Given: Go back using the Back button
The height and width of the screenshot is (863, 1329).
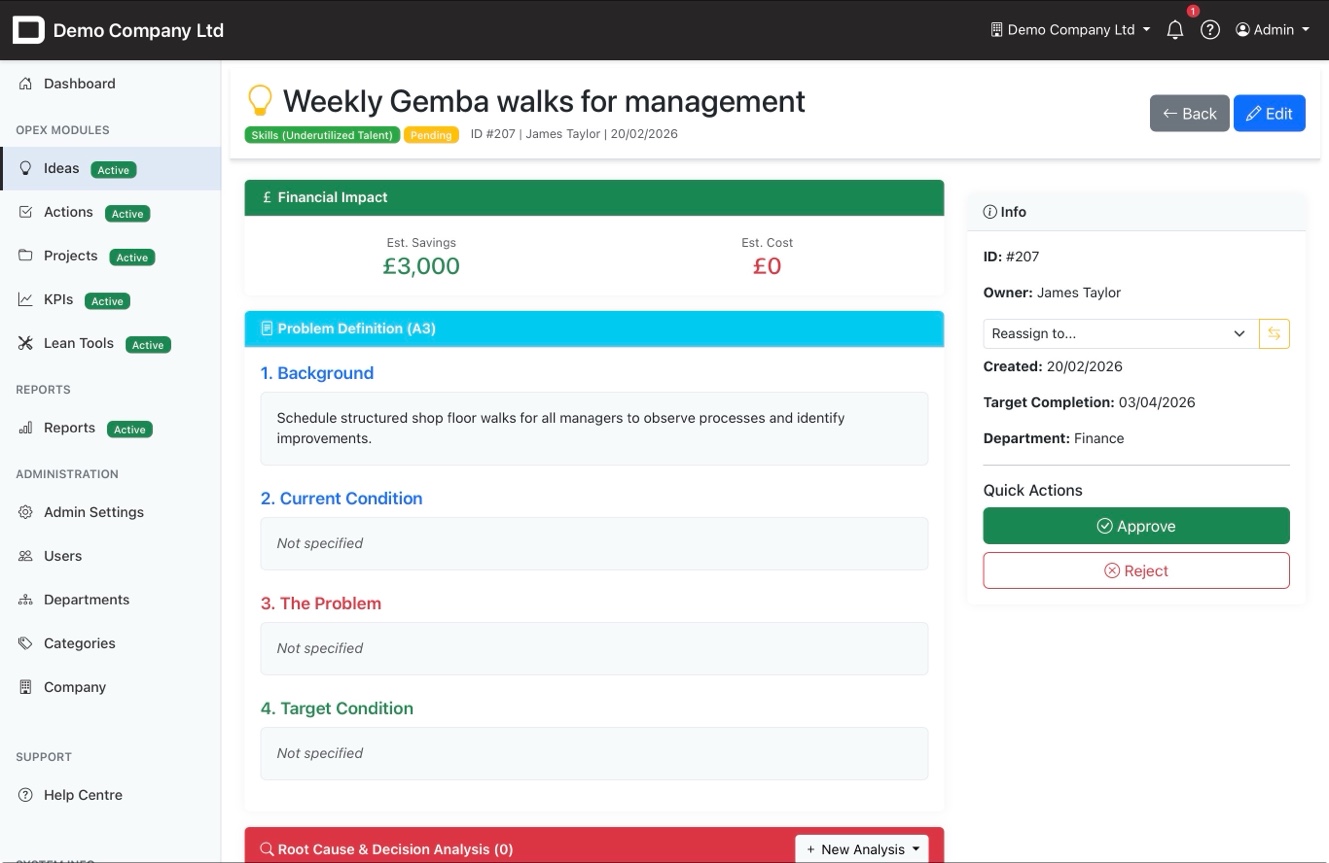Looking at the screenshot, I should [1189, 114].
